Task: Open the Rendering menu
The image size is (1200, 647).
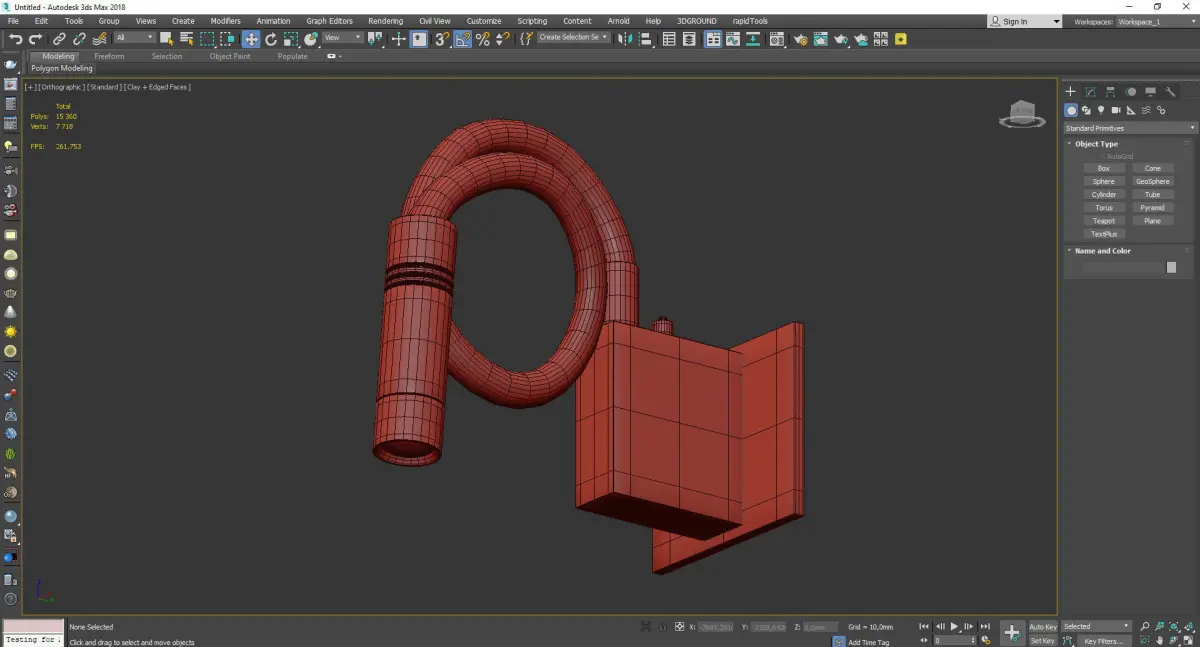Action: pos(385,21)
